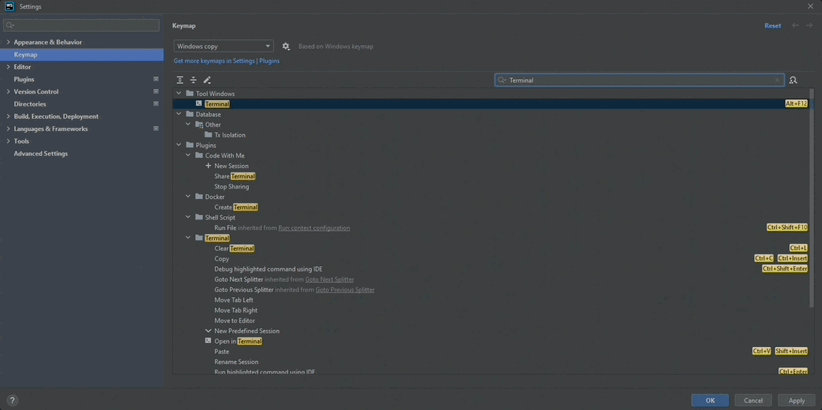Select the Move to Editor action
Viewport: 822px width, 410px height.
[x=235, y=320]
